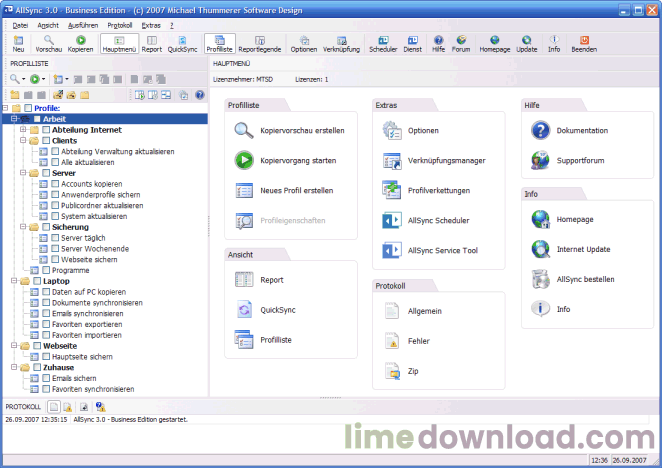The height and width of the screenshot is (468, 662).
Task: Open the Protokoll menu in menu bar
Action: pyautogui.click(x=120, y=24)
